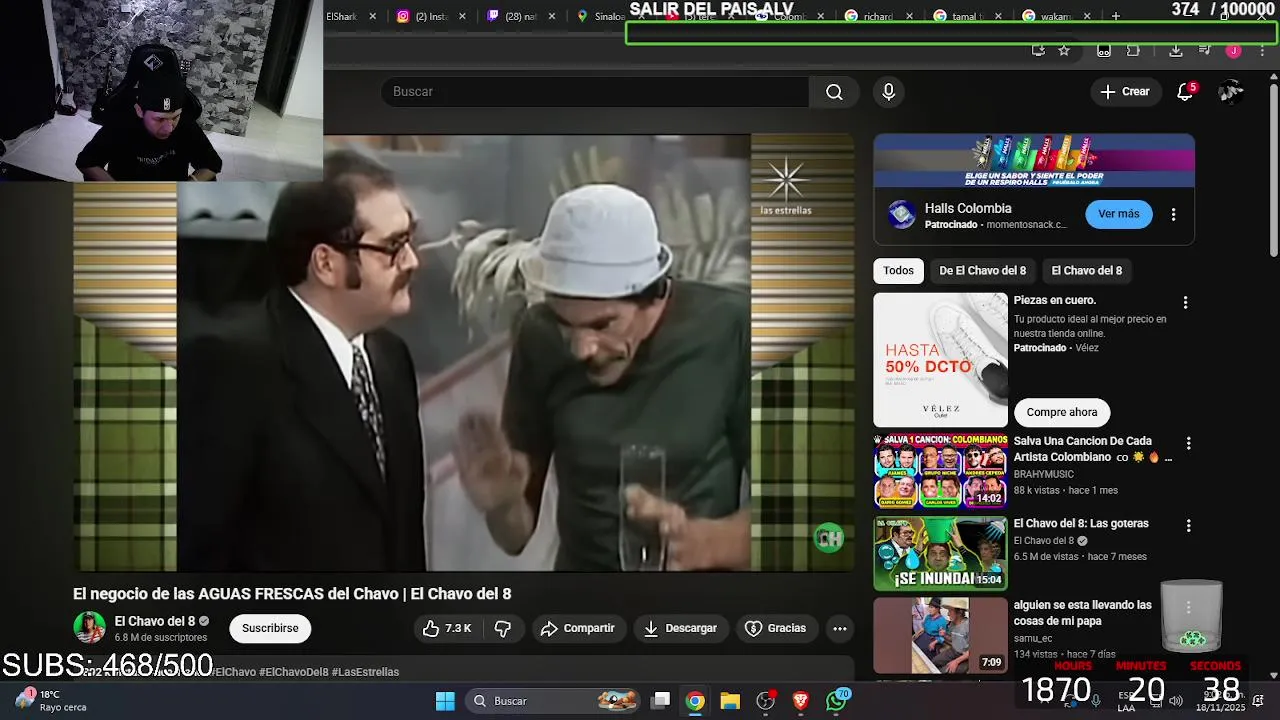The width and height of the screenshot is (1280, 720).
Task: Open 'Salva Una Cancion' video thumbnail
Action: [940, 471]
